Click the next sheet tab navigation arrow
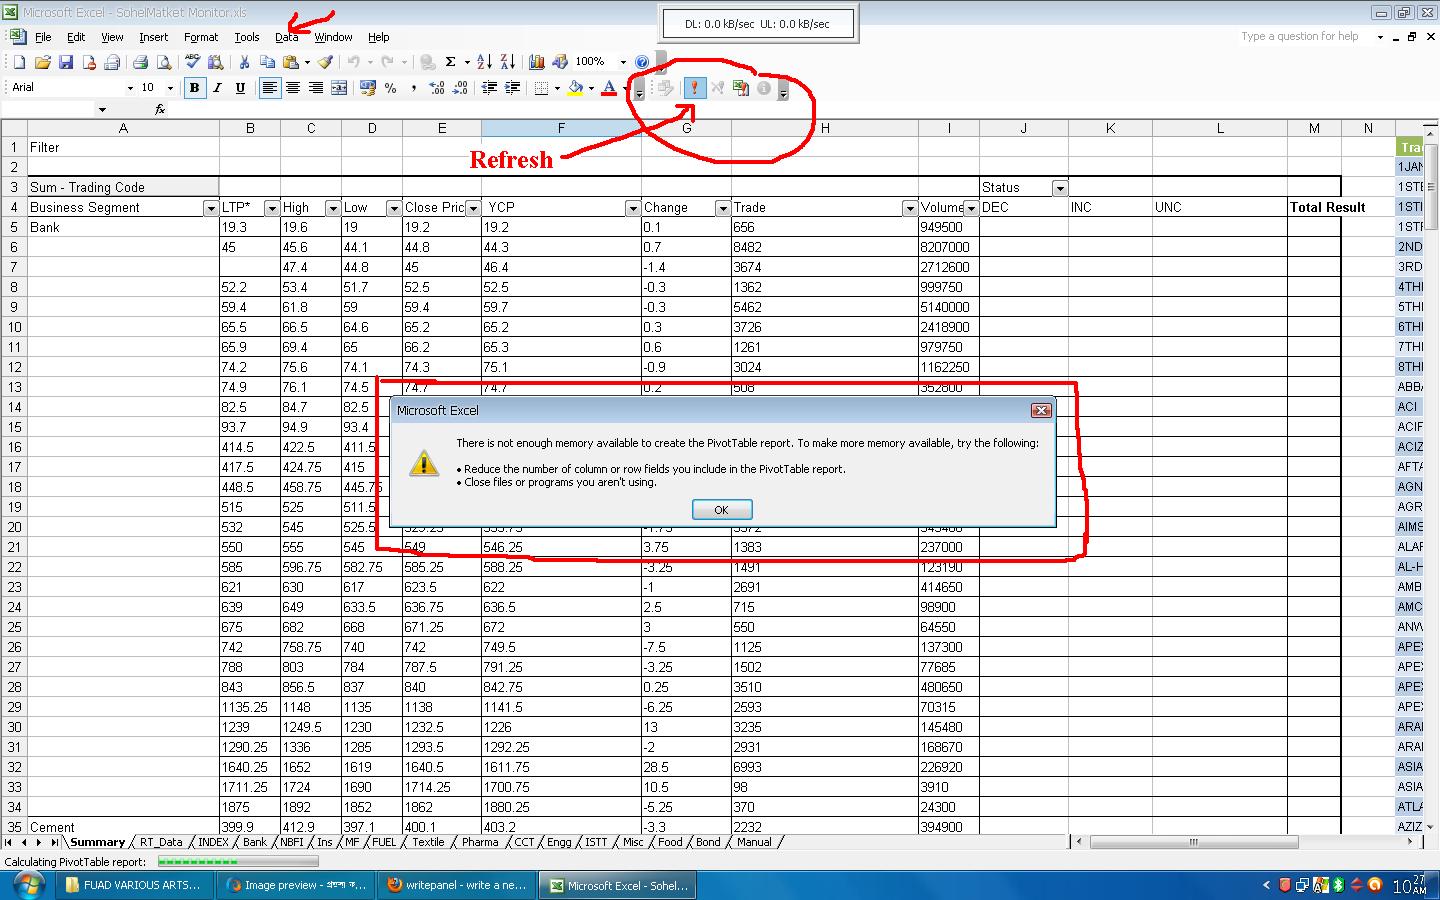This screenshot has width=1440, height=900. click(39, 843)
